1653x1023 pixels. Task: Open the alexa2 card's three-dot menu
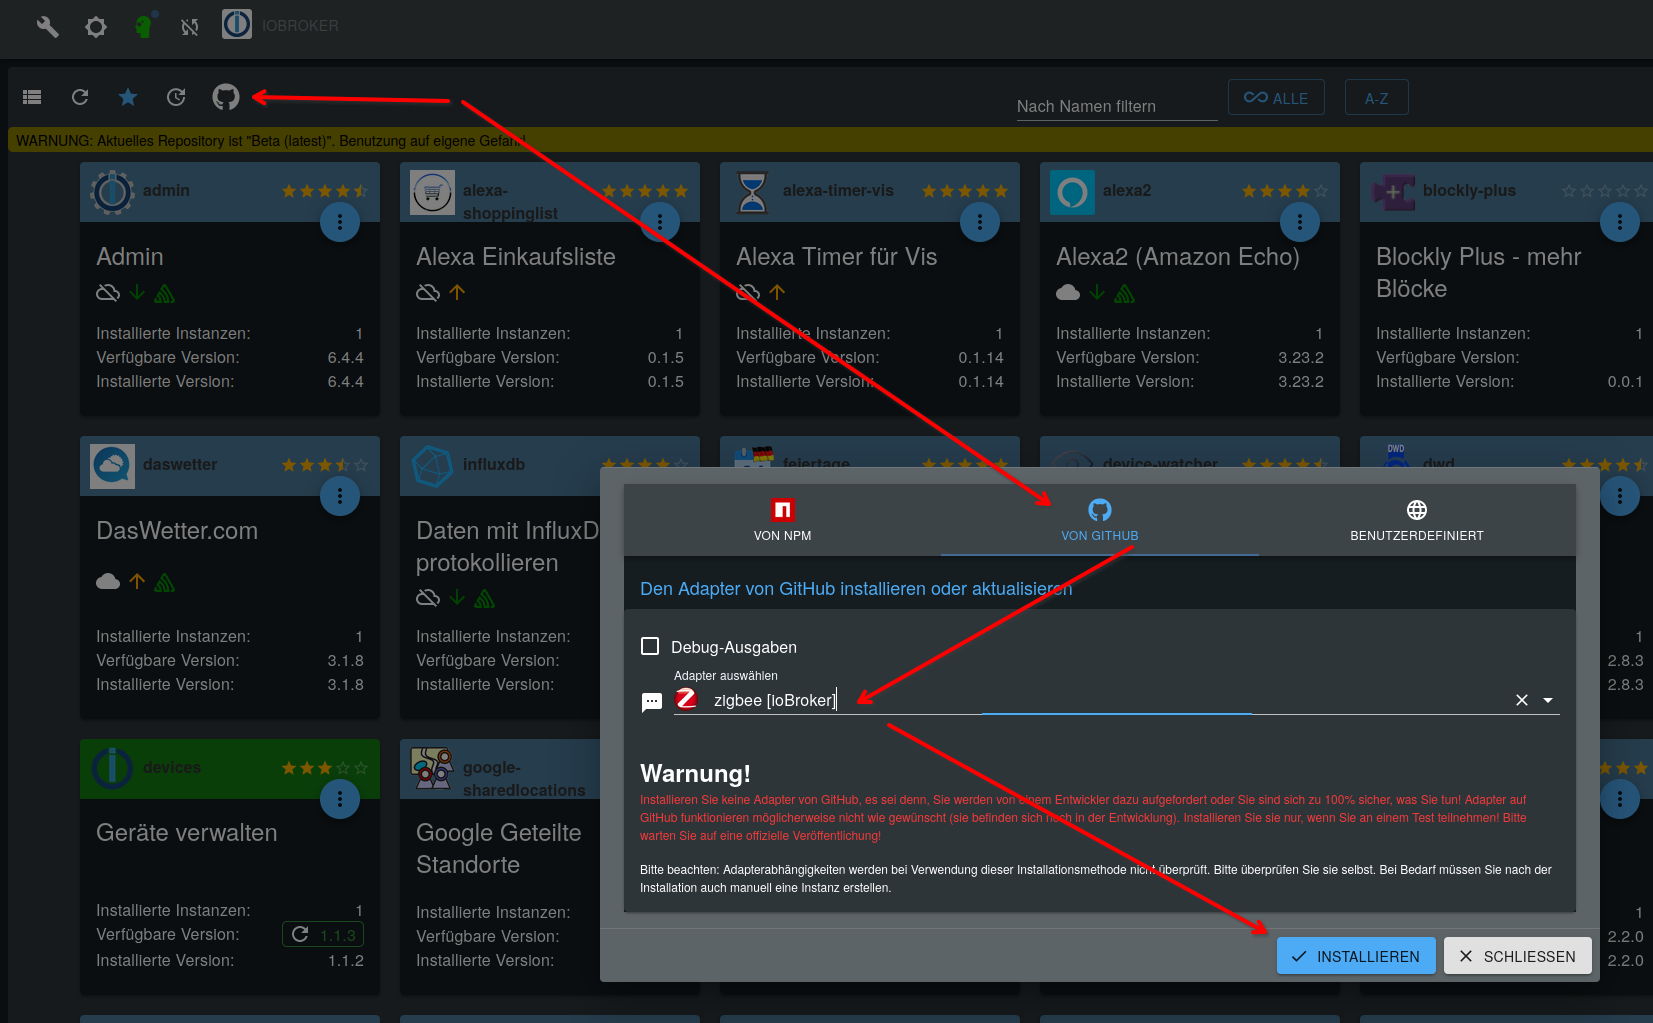(1300, 222)
